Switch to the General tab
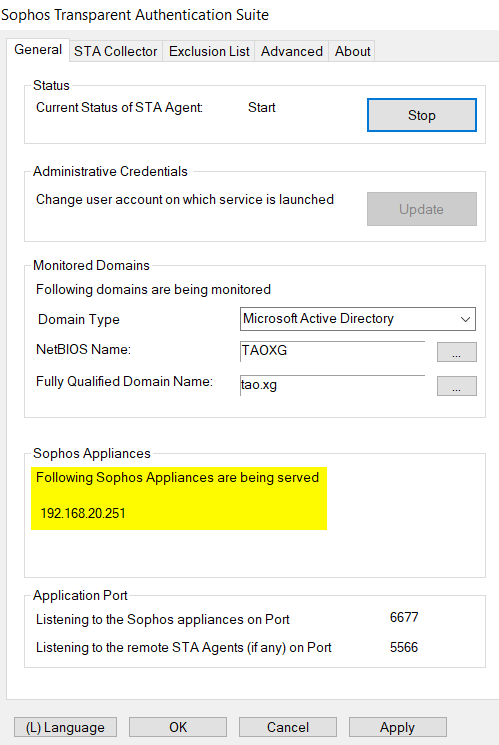 click(x=38, y=50)
